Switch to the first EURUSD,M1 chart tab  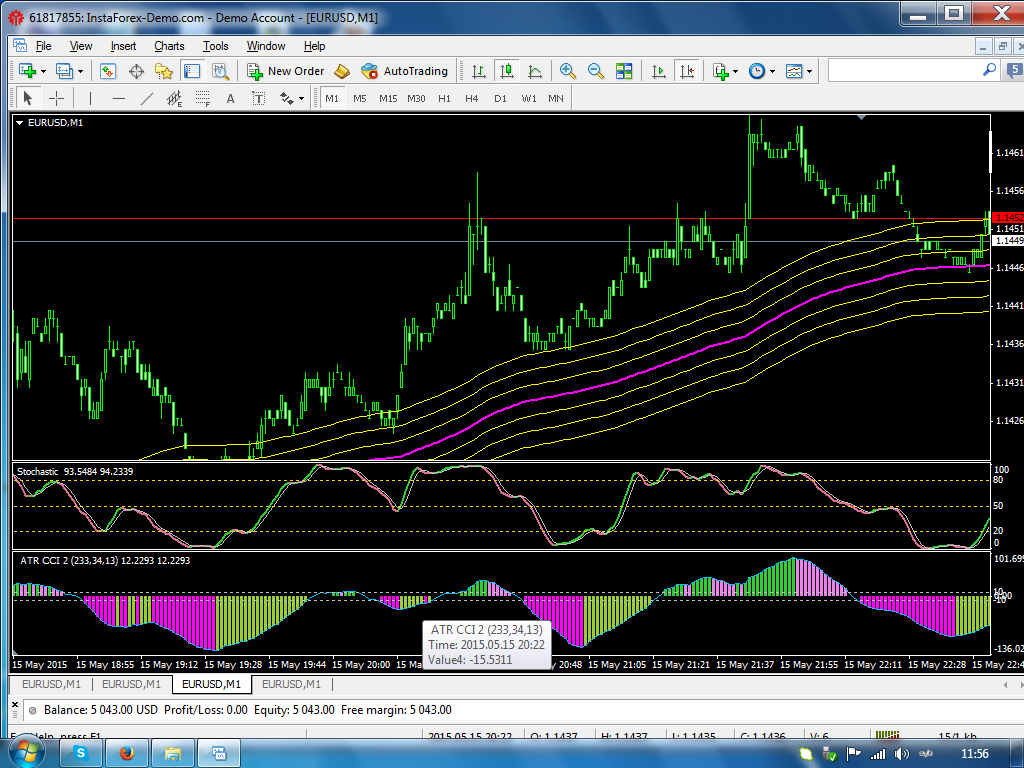tap(52, 684)
